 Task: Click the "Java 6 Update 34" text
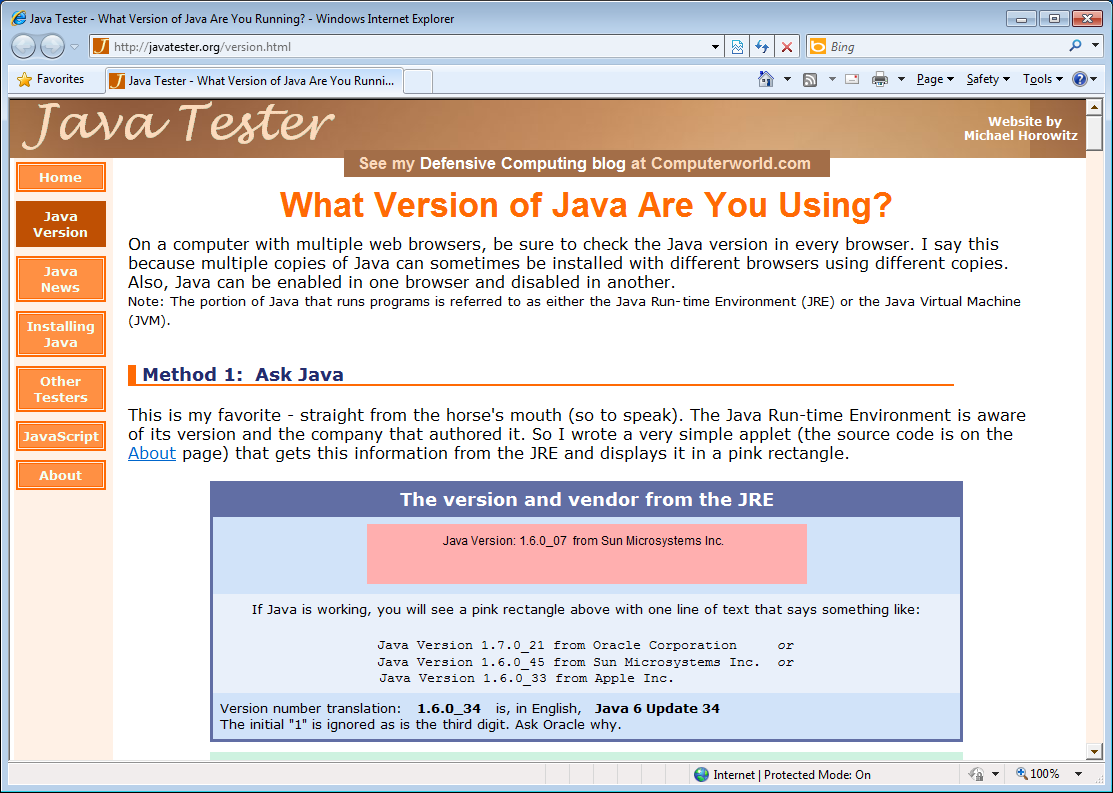click(x=657, y=709)
